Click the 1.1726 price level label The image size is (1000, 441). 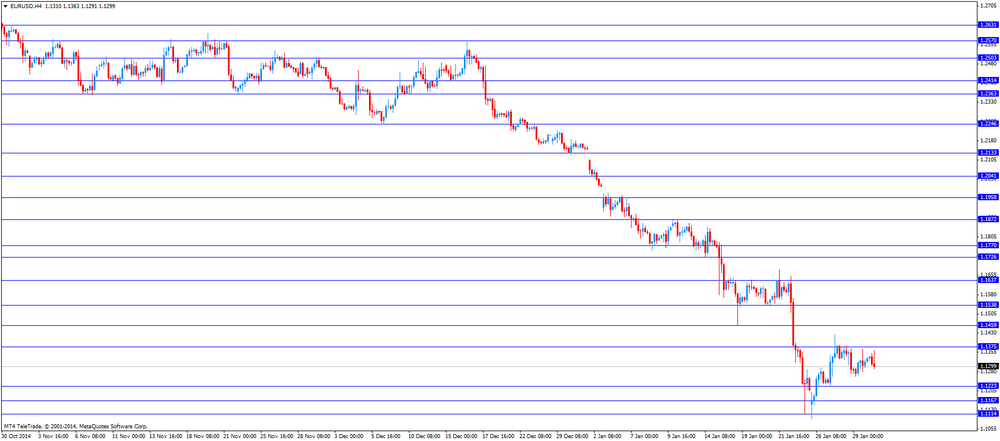(x=989, y=257)
